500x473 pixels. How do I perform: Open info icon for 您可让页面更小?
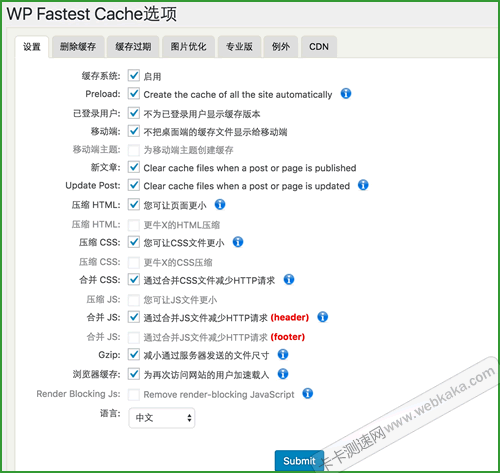point(220,204)
